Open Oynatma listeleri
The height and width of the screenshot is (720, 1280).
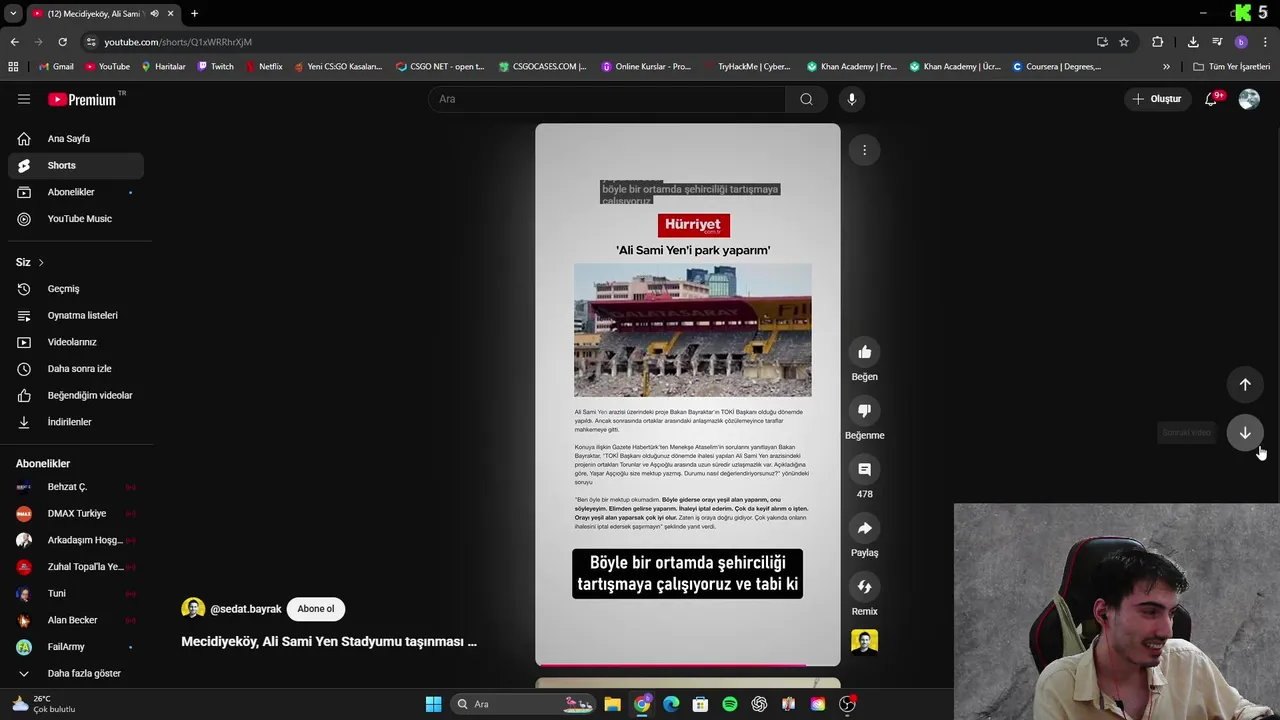(76, 315)
